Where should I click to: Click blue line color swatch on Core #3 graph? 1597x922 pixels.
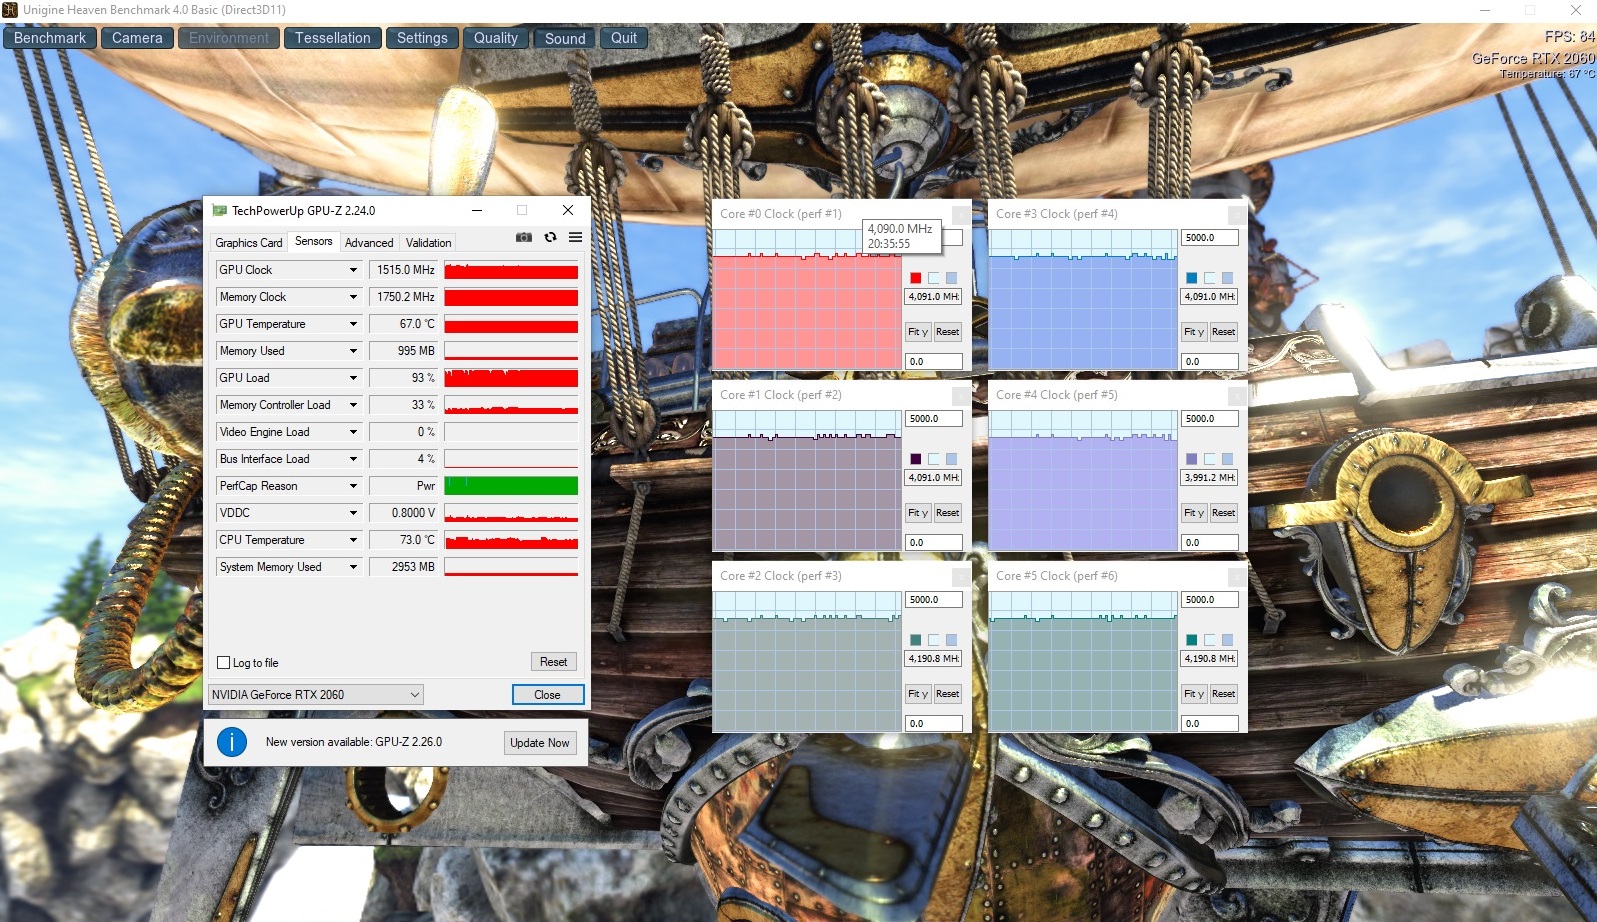point(1192,278)
